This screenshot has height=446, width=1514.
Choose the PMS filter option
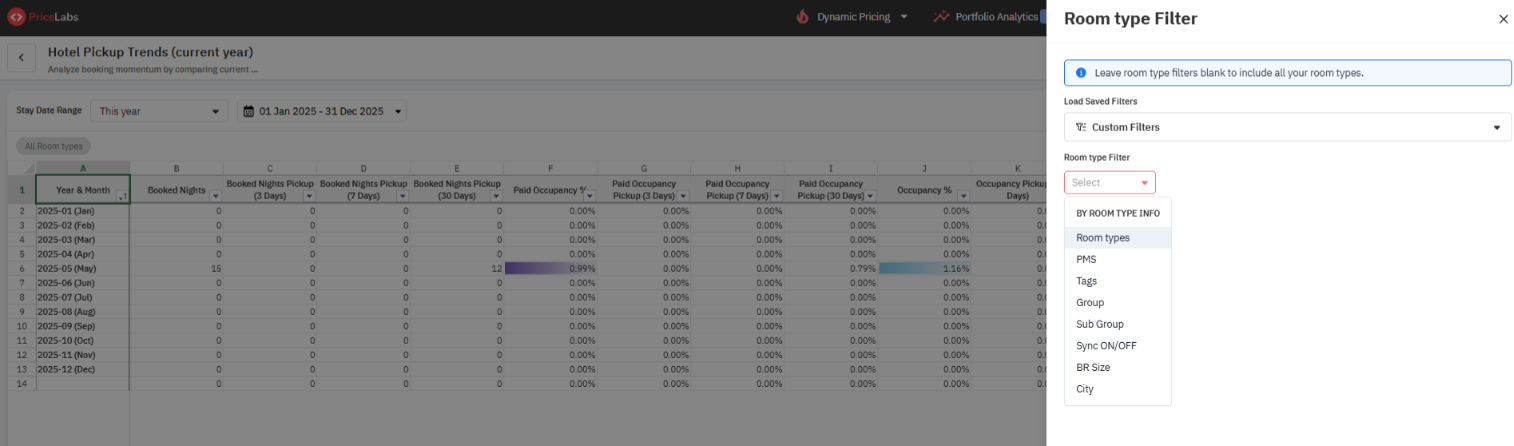click(x=1086, y=259)
